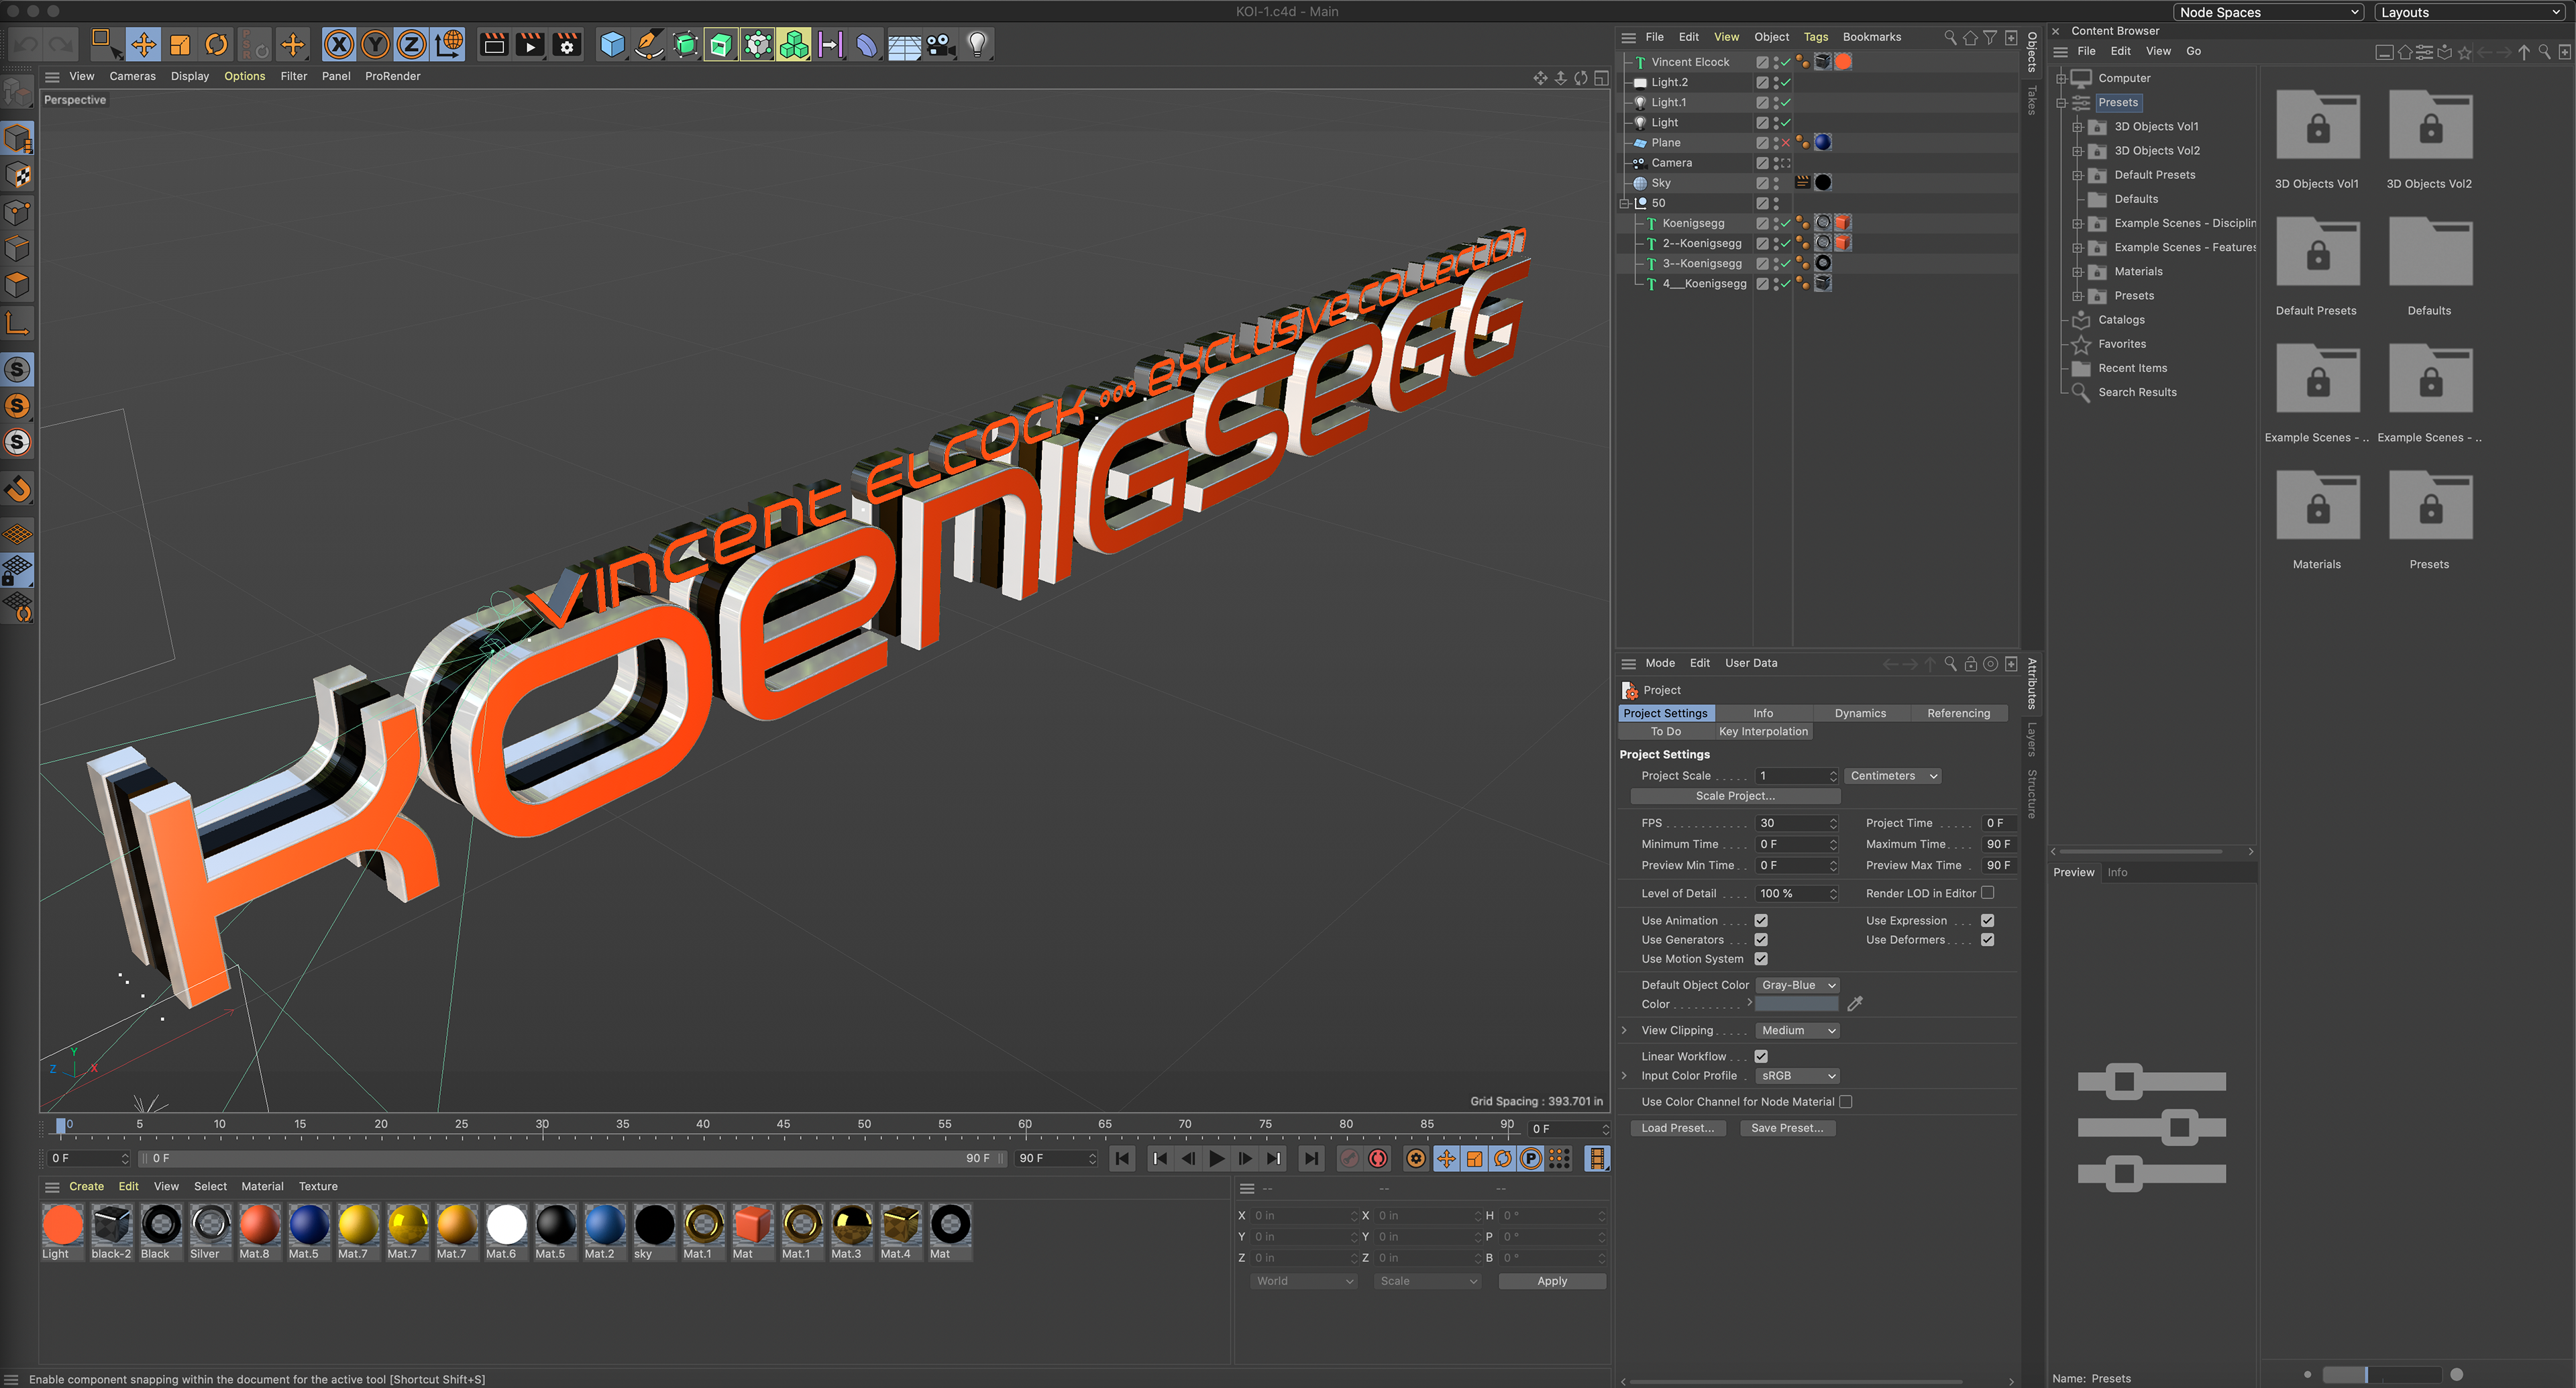Toggle the red X enable mark on Plane
The width and height of the screenshot is (2576, 1388).
coord(1786,142)
